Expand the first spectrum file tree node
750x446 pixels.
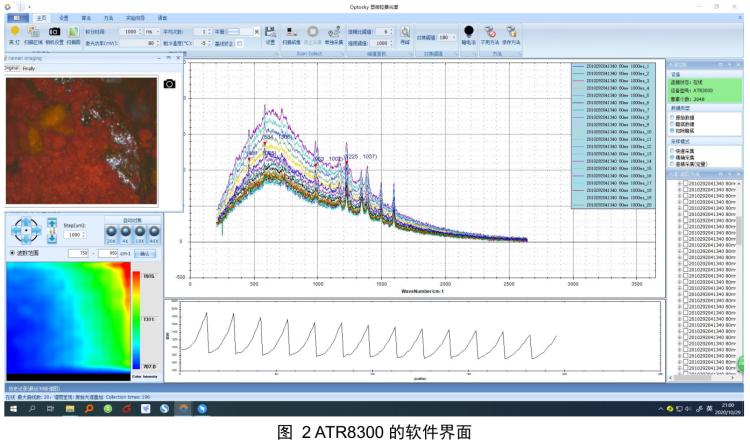pyautogui.click(x=680, y=184)
